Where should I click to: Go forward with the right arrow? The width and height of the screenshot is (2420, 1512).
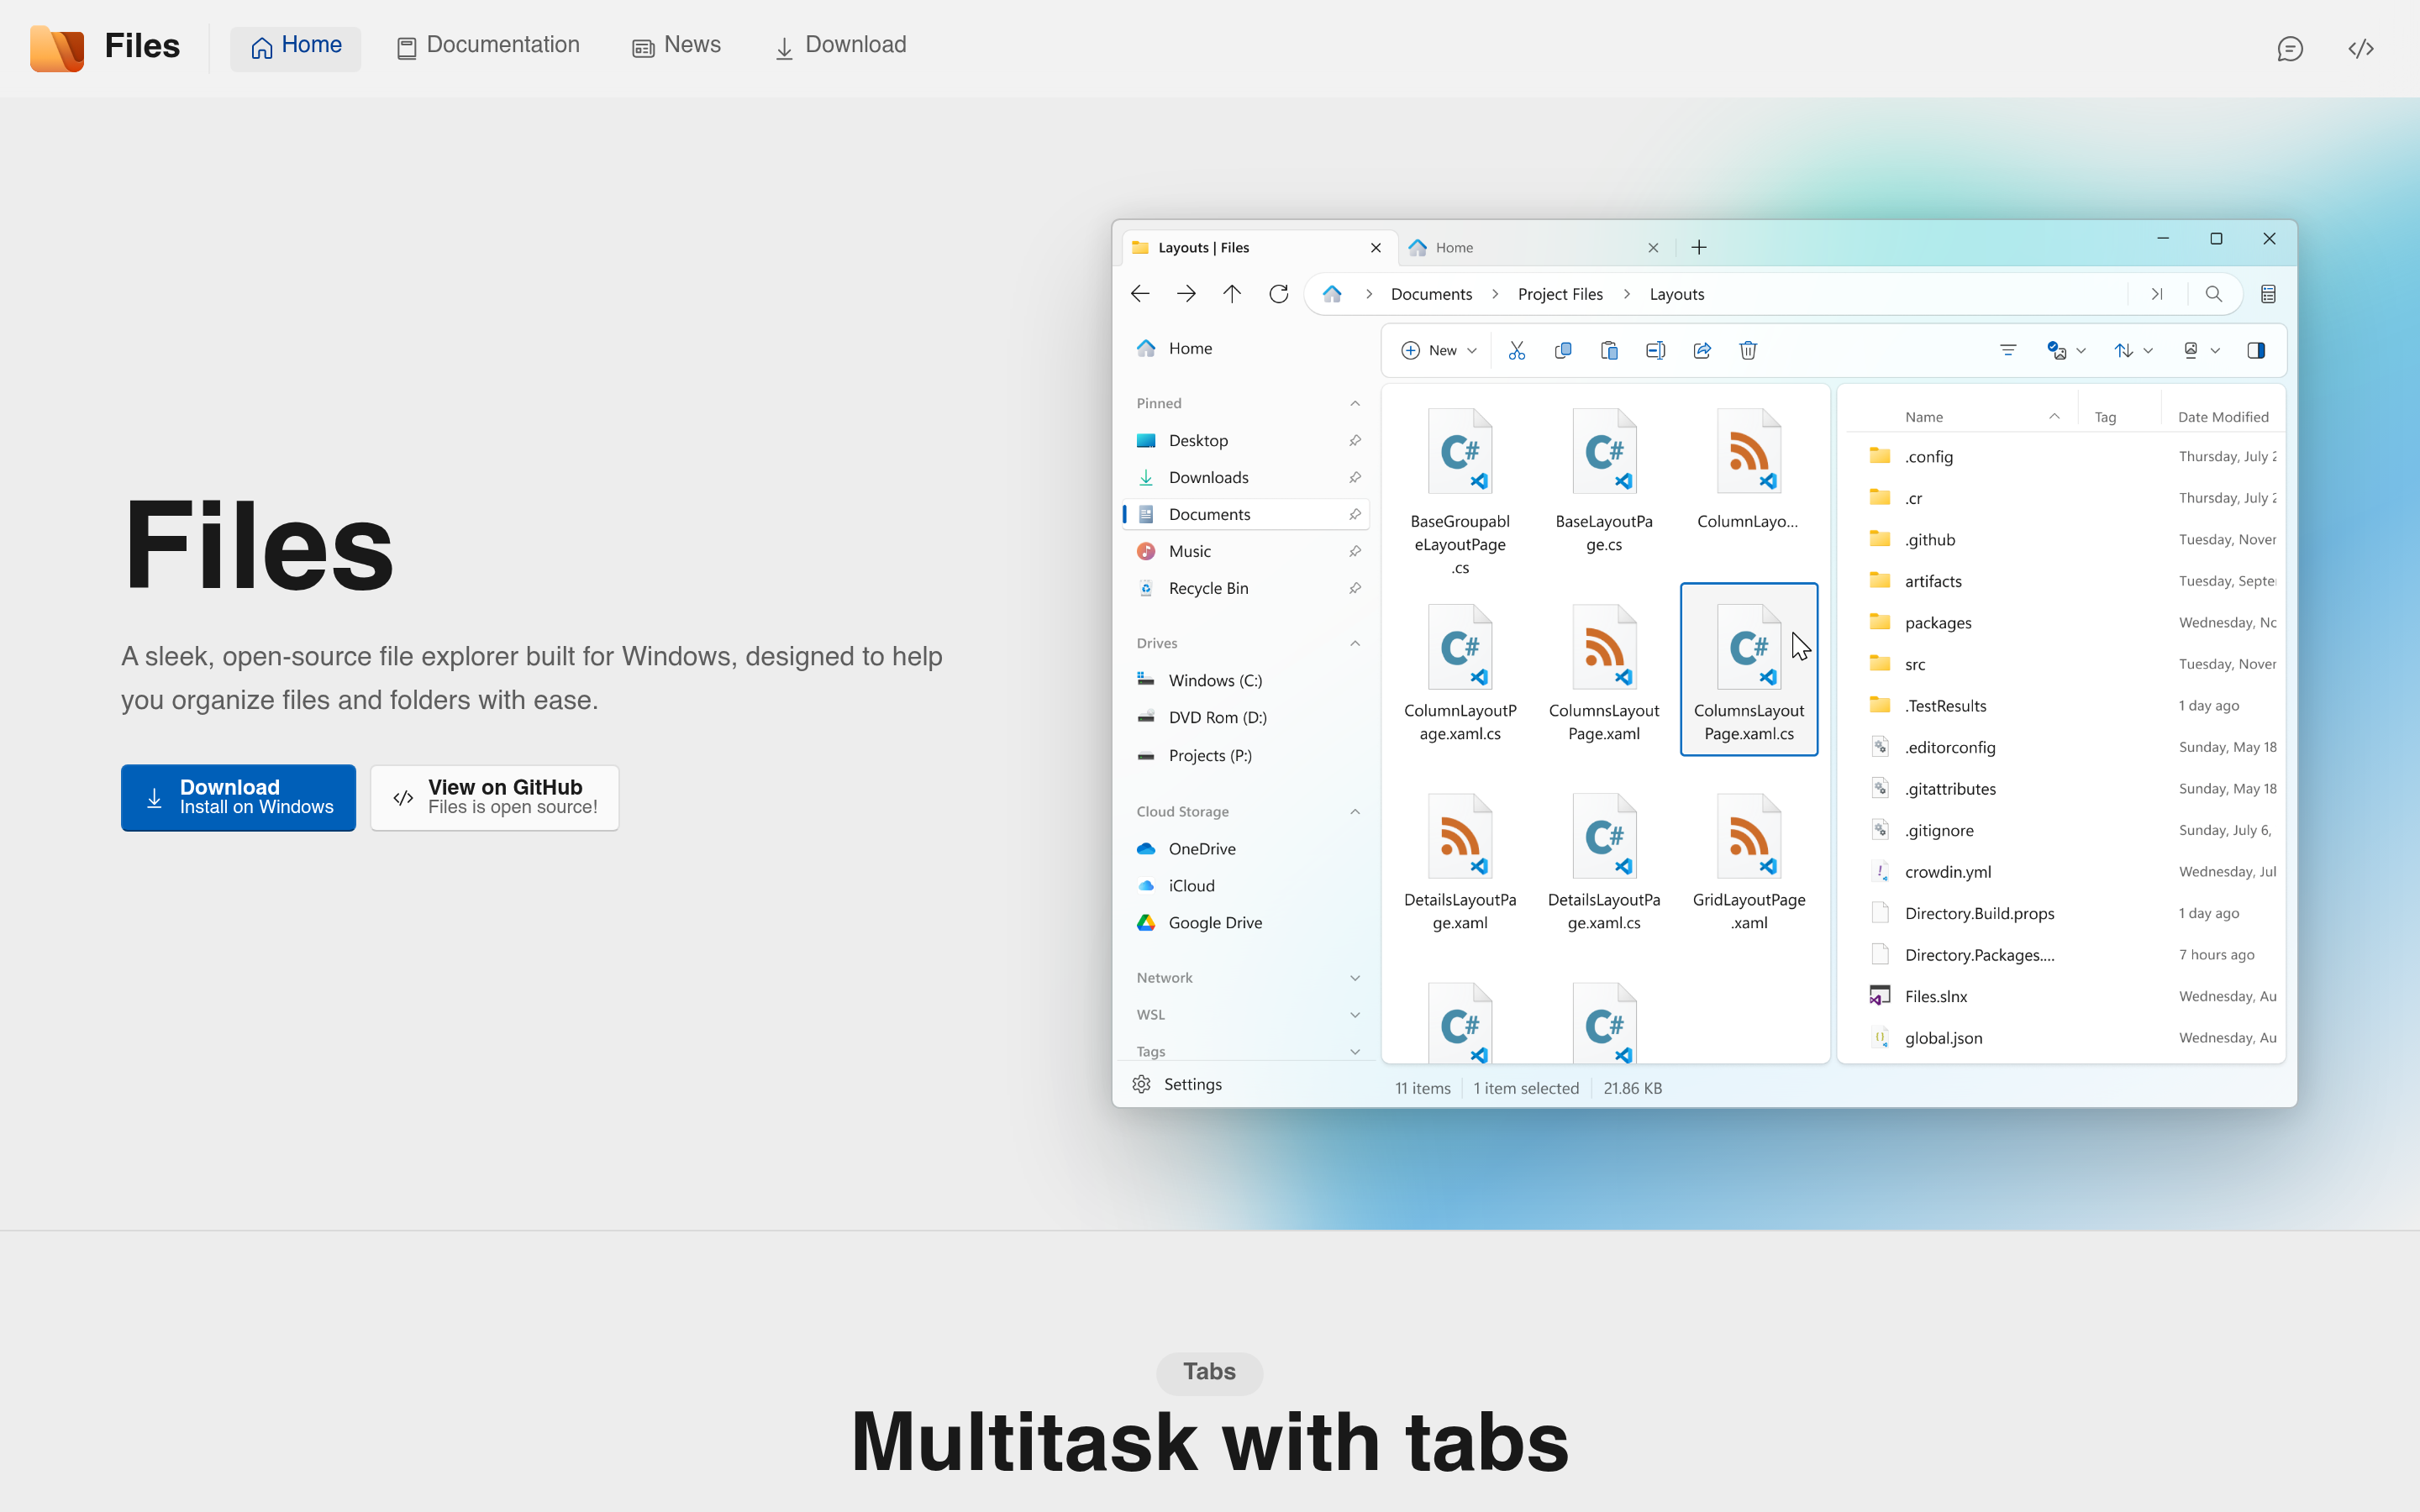(x=1186, y=294)
